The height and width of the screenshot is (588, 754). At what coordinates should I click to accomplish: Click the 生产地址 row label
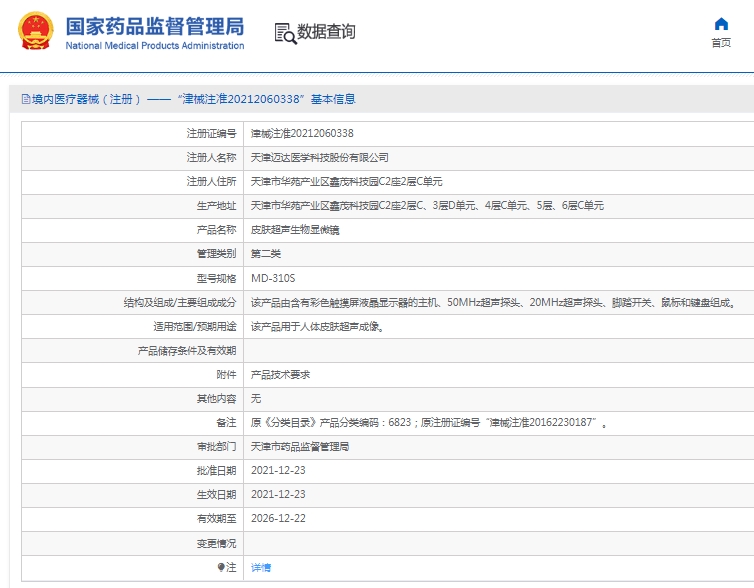(x=216, y=205)
